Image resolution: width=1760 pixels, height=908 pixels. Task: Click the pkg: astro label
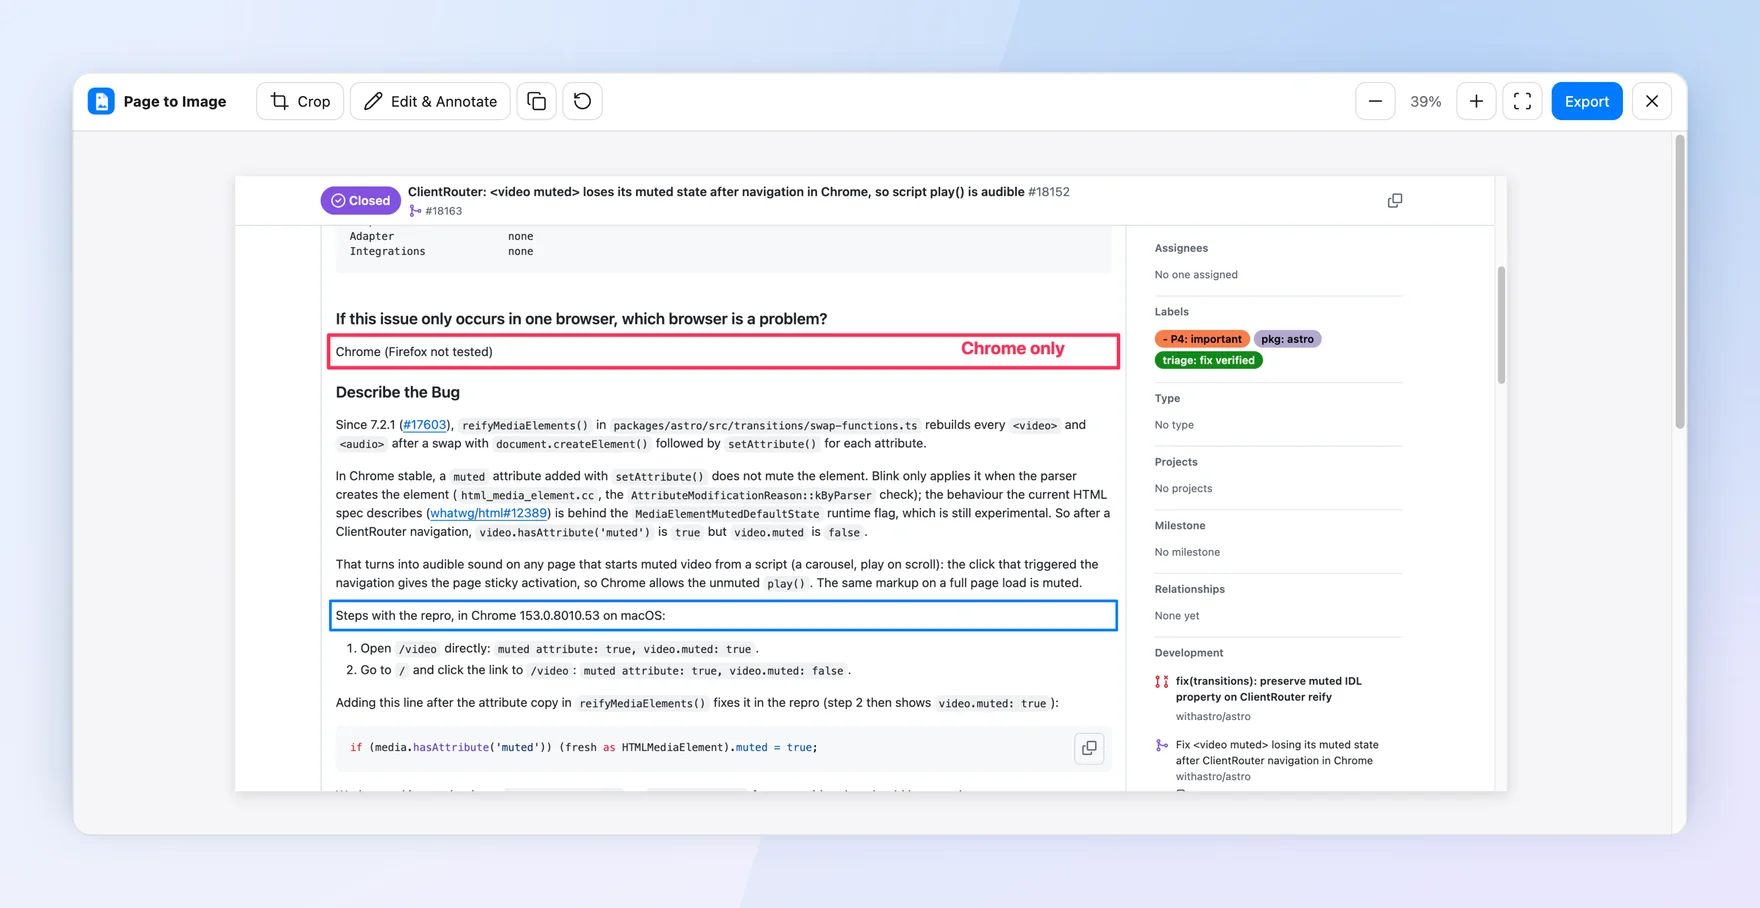[x=1287, y=339]
